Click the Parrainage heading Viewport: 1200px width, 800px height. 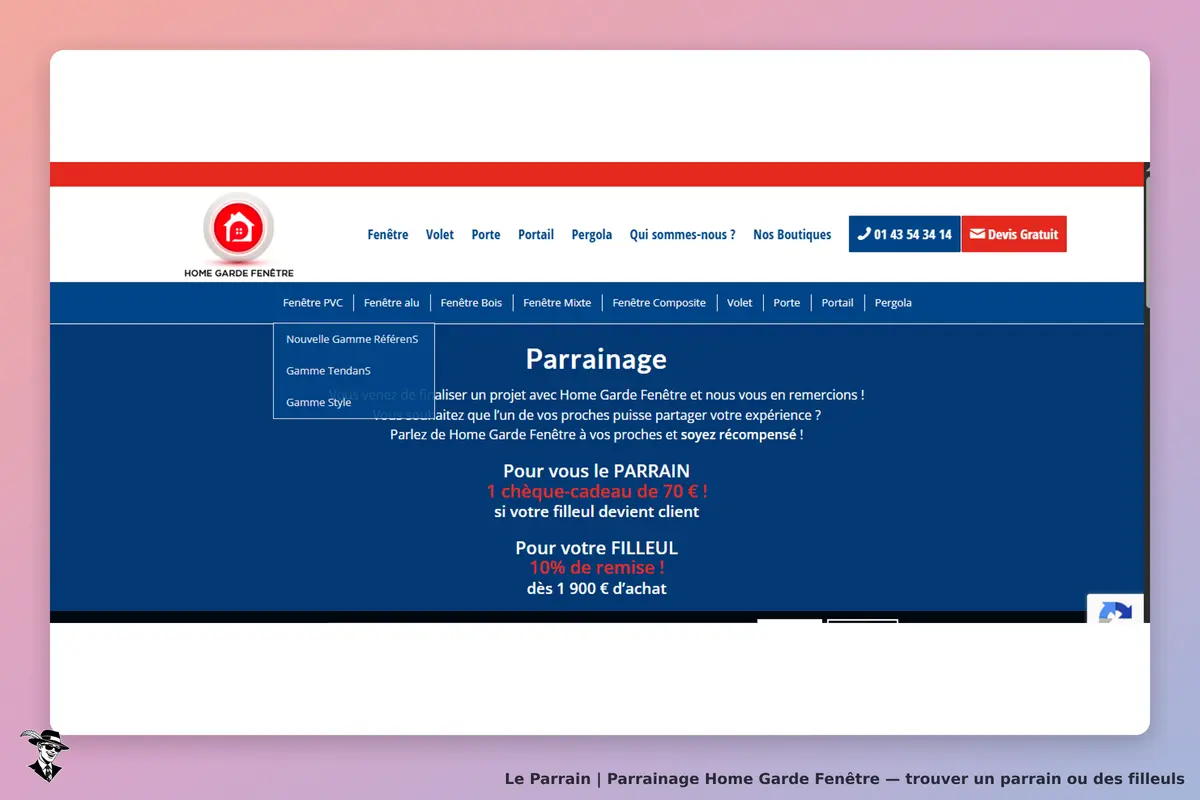coord(596,358)
